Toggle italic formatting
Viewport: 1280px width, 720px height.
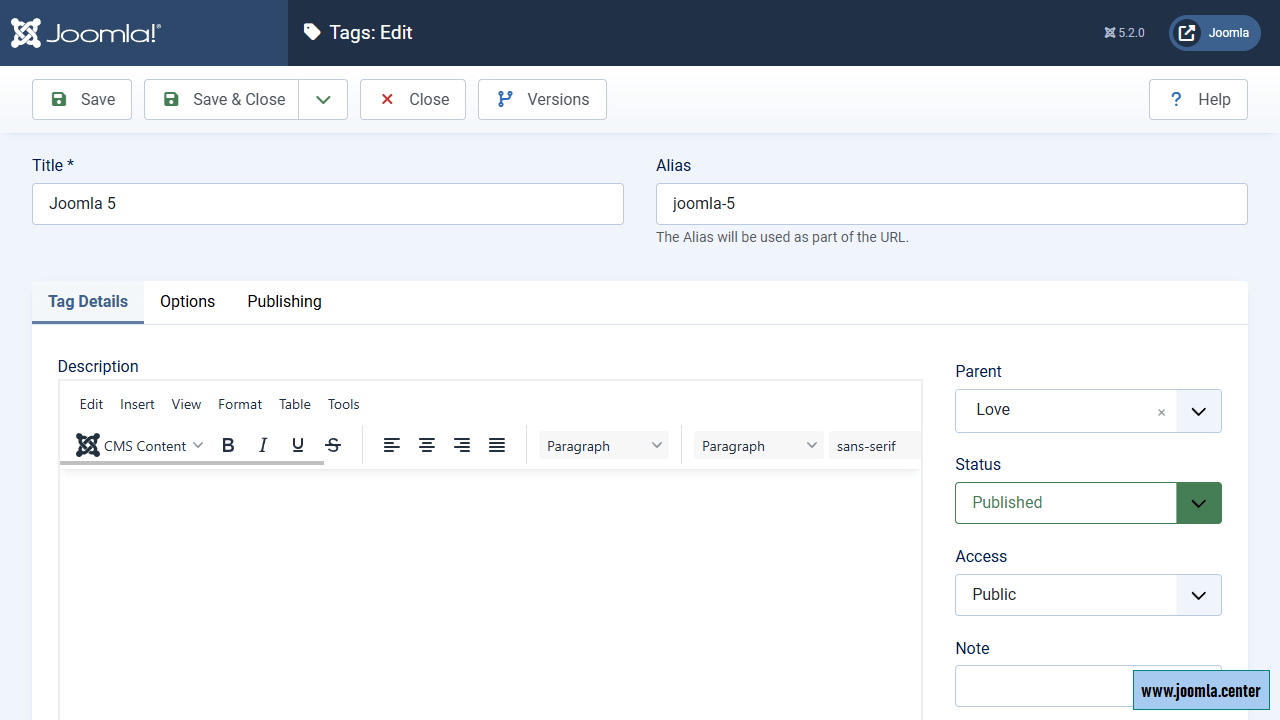(x=263, y=445)
